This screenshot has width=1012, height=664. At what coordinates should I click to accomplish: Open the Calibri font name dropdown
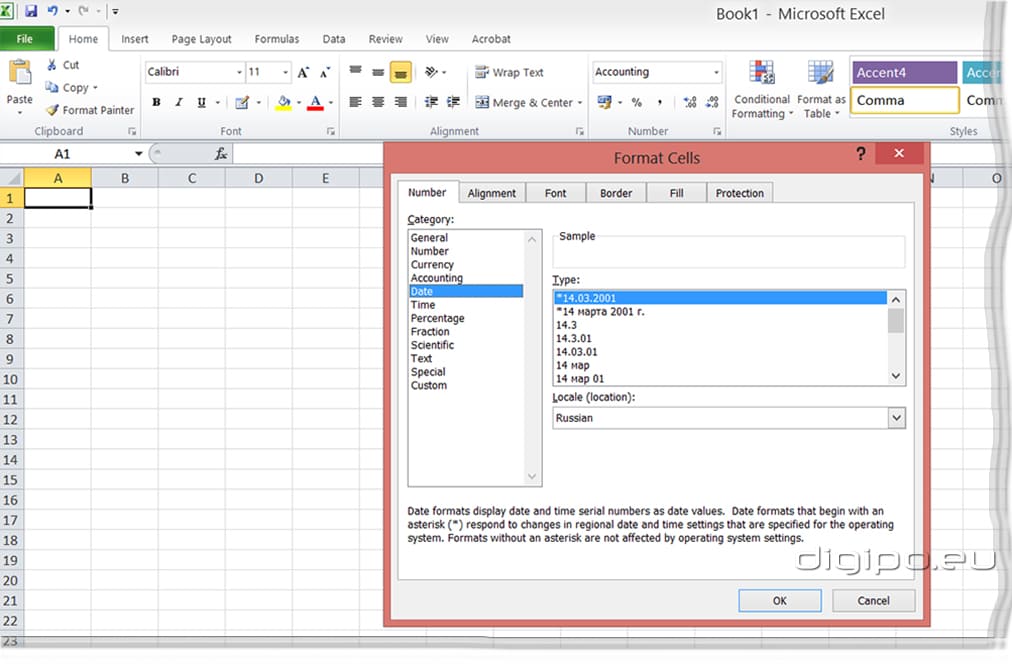(239, 72)
